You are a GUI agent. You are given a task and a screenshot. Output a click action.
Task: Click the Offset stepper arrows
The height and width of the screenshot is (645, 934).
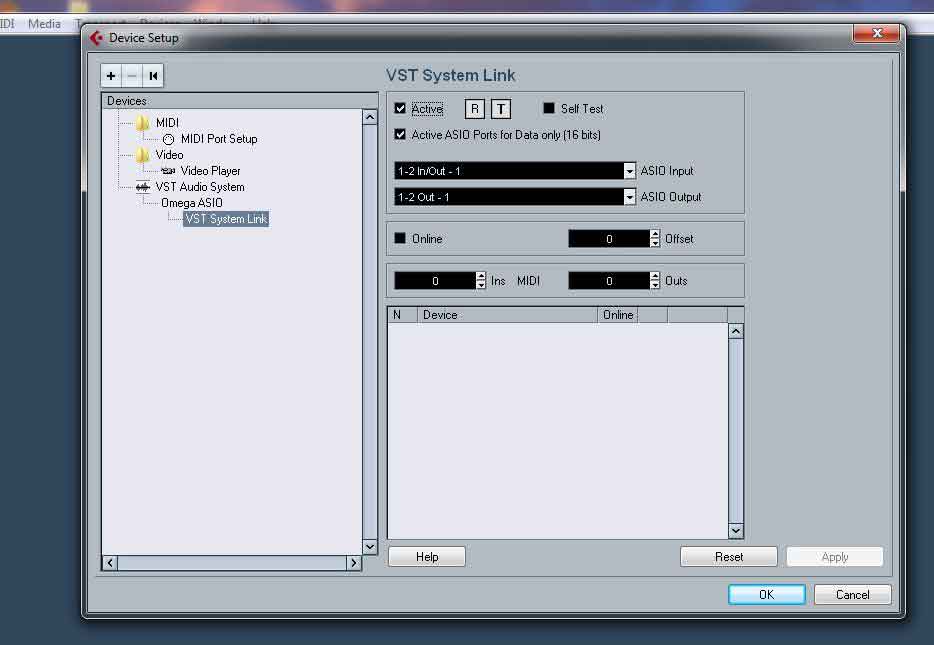[655, 238]
